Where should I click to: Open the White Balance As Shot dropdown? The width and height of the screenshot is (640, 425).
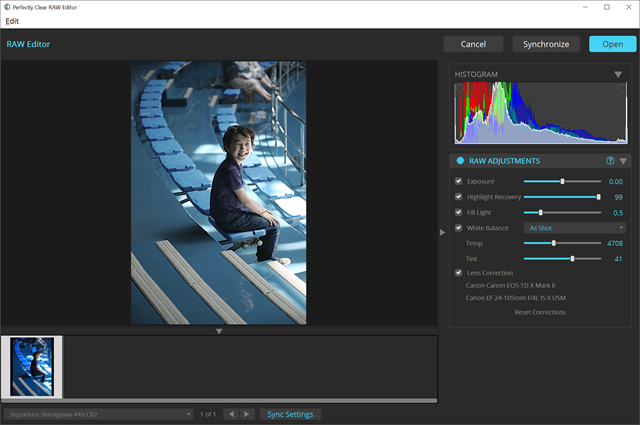click(x=576, y=228)
